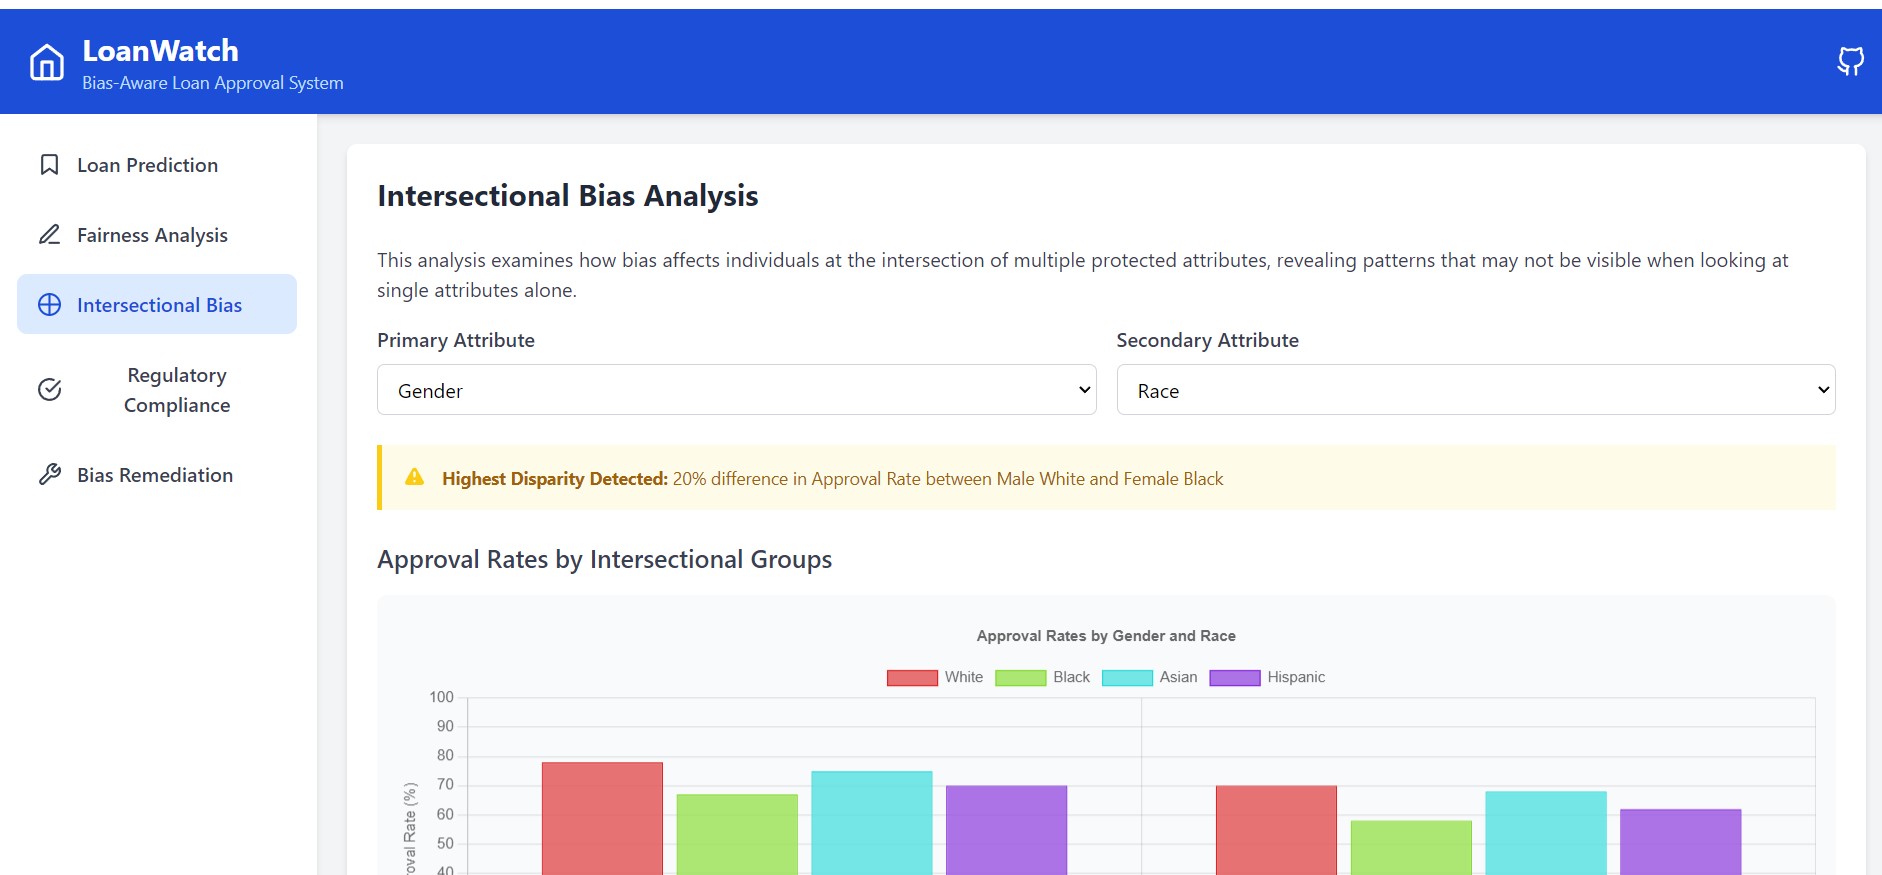The width and height of the screenshot is (1882, 875).
Task: Click the Highest Disparity Detected alert text
Action: point(833,479)
